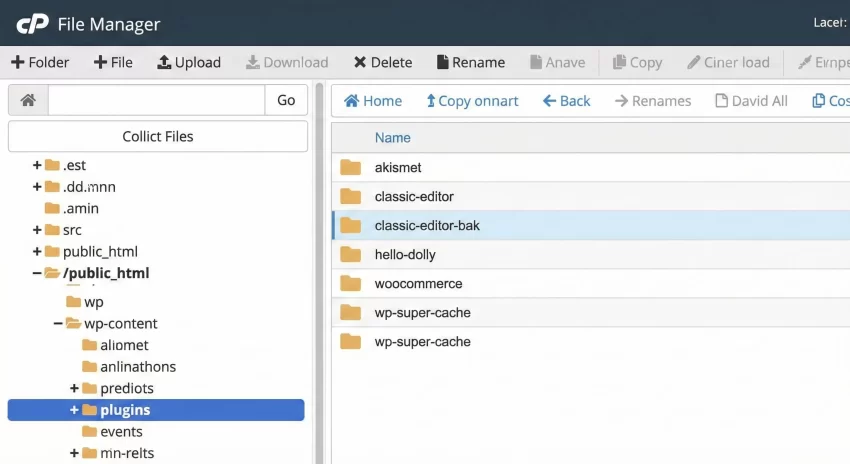This screenshot has width=850, height=464.
Task: Select the classic-editor file name
Action: [414, 196]
